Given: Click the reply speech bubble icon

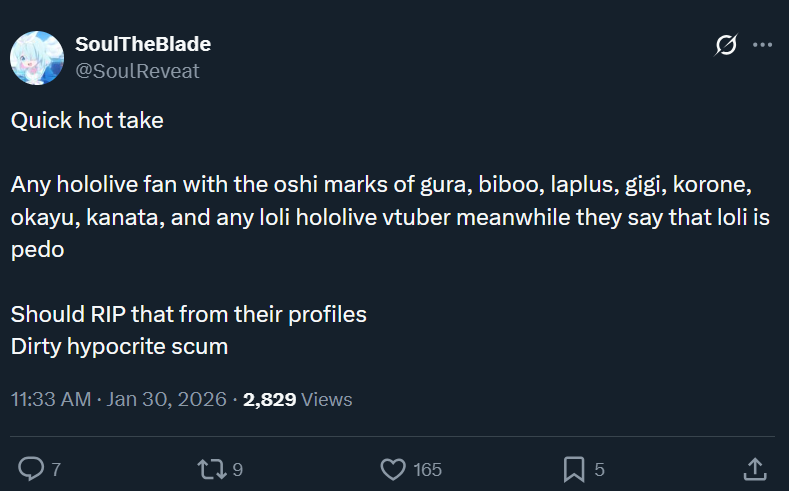Looking at the screenshot, I should click(32, 468).
